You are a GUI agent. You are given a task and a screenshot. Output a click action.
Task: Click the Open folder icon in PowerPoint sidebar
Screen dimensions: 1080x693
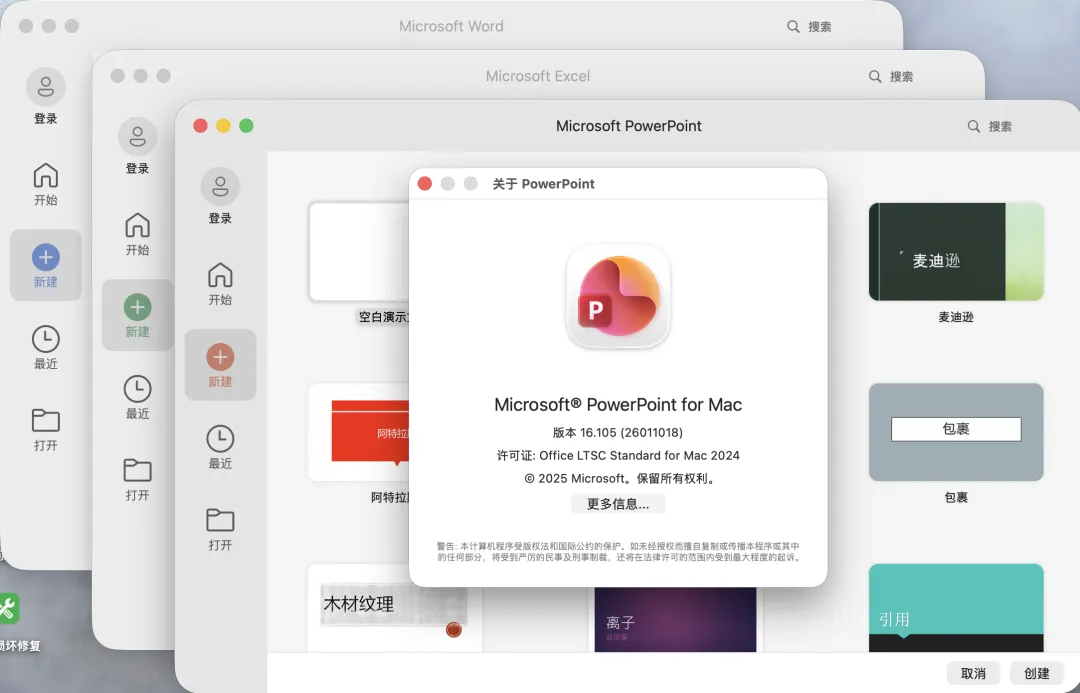pos(220,520)
